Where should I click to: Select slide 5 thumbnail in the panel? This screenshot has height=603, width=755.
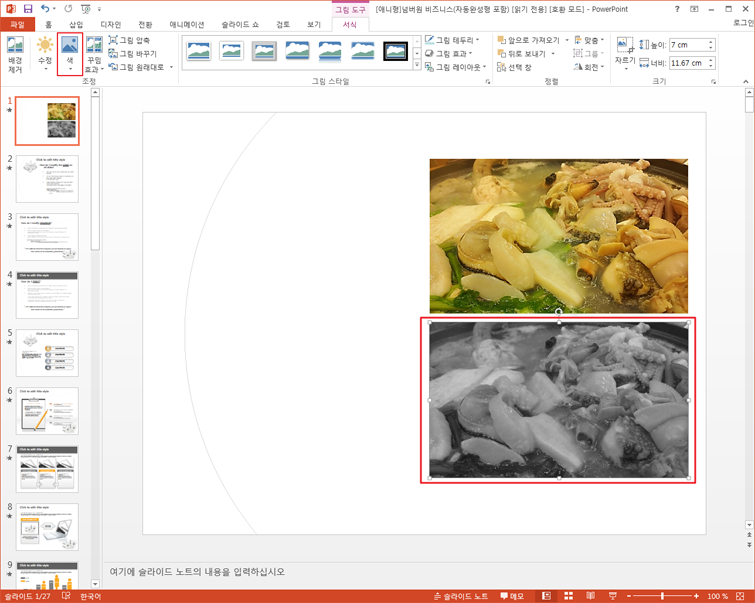(47, 353)
